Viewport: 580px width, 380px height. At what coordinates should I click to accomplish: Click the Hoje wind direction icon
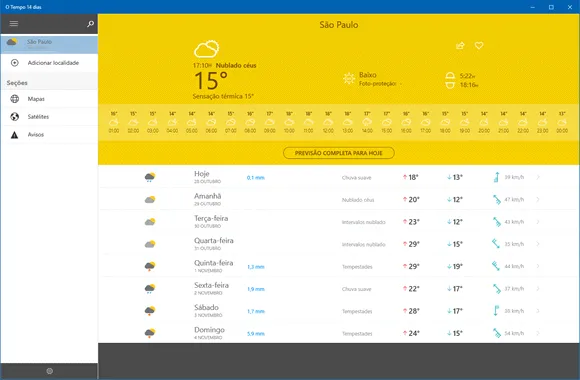496,177
